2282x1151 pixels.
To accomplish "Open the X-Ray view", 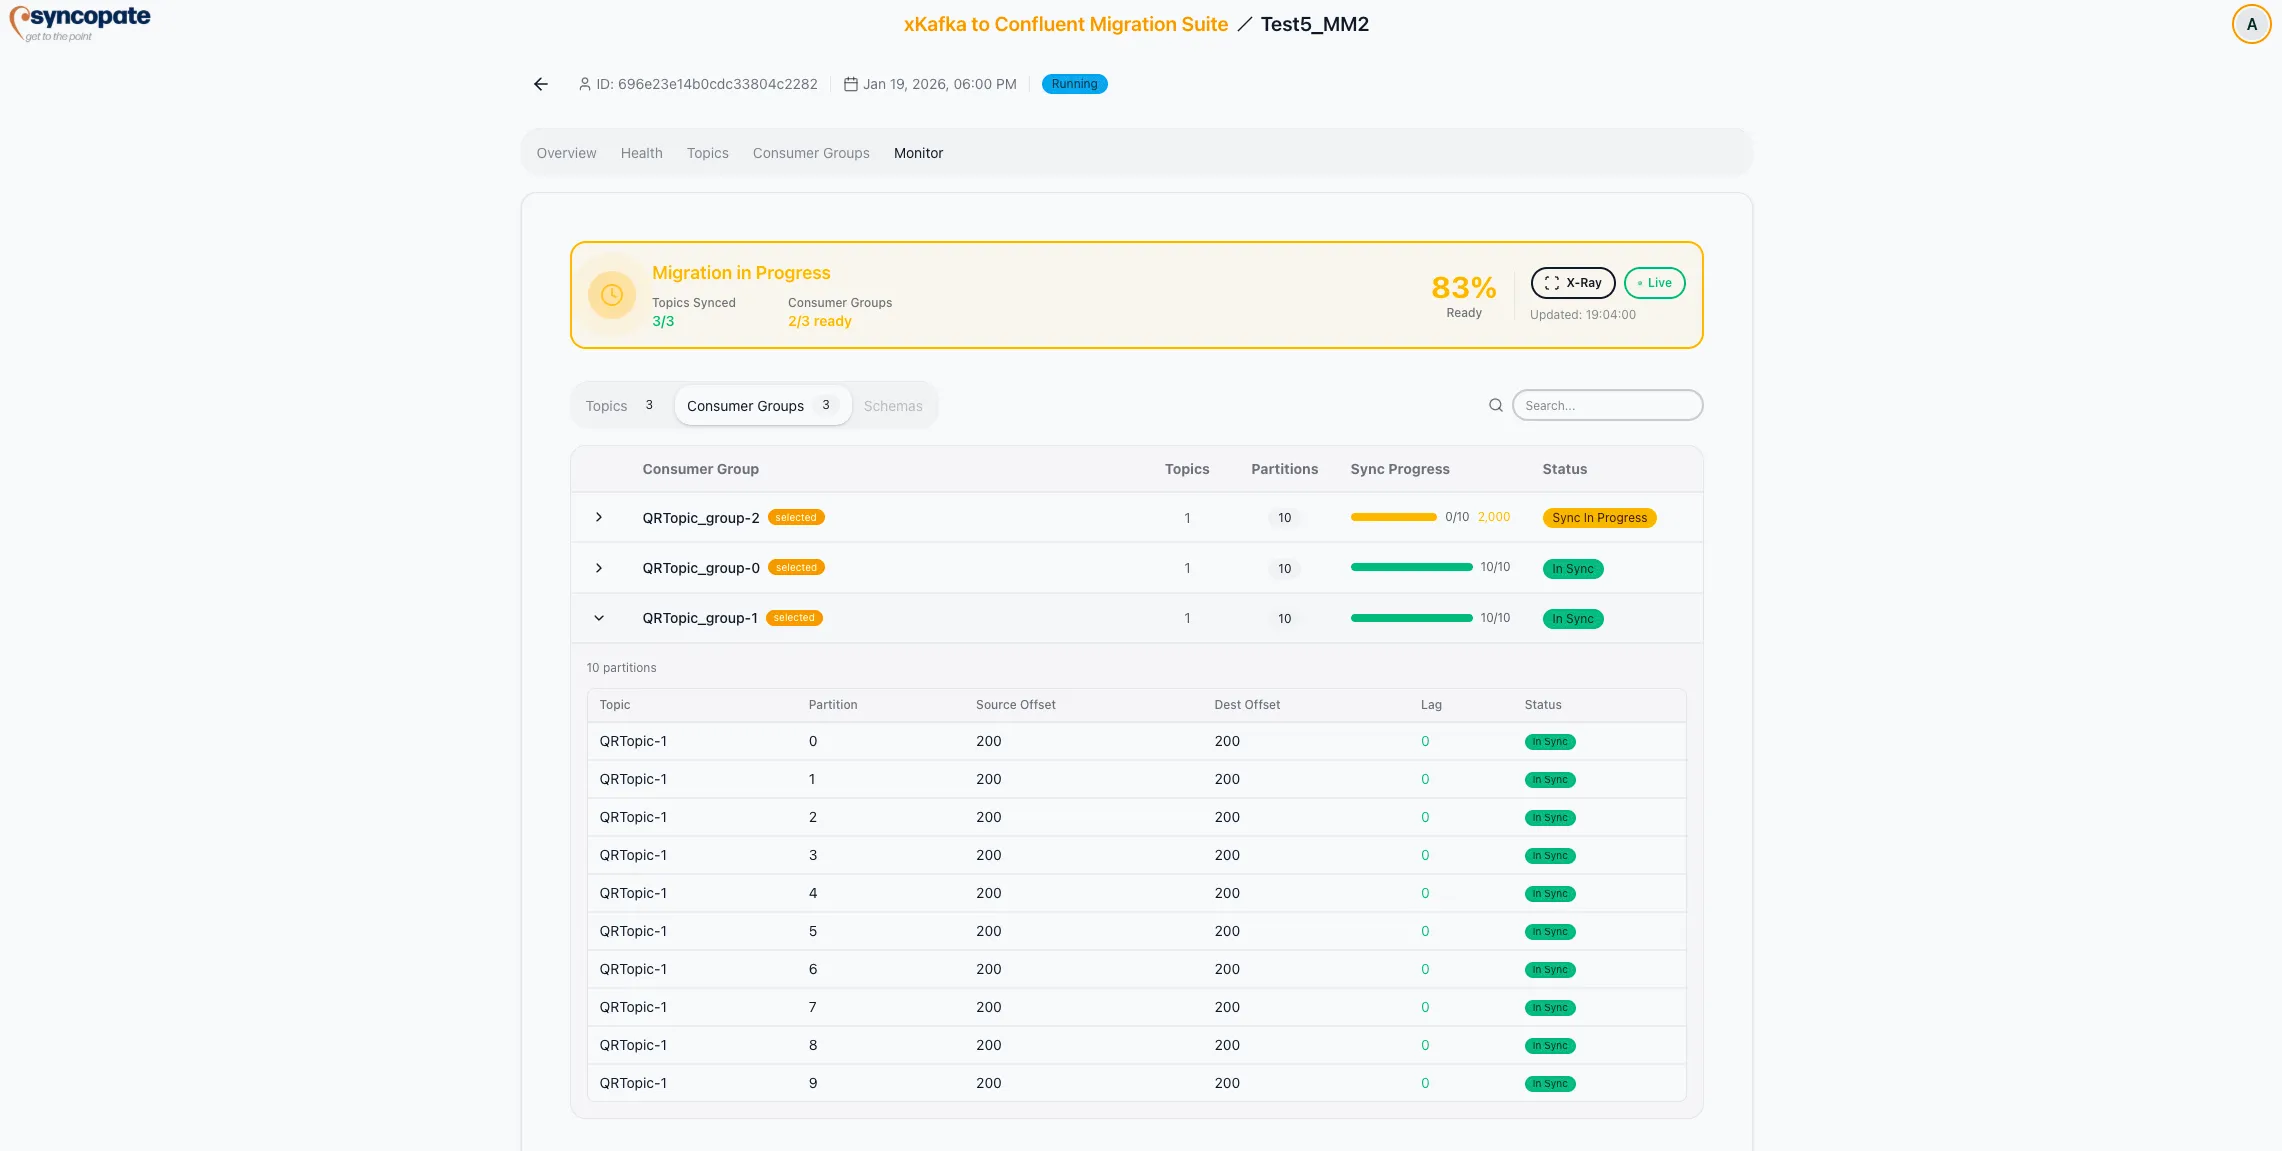I will pyautogui.click(x=1572, y=283).
